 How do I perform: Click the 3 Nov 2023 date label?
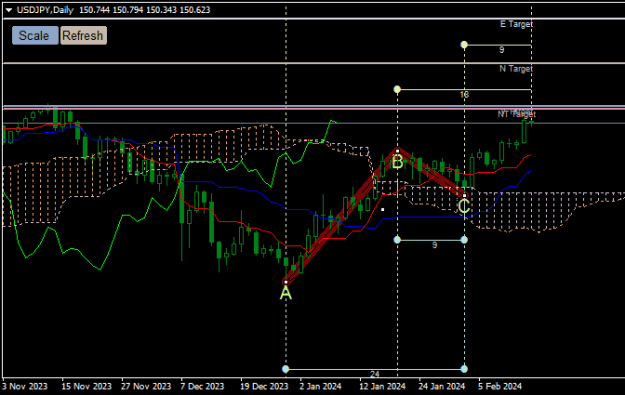[25, 386]
